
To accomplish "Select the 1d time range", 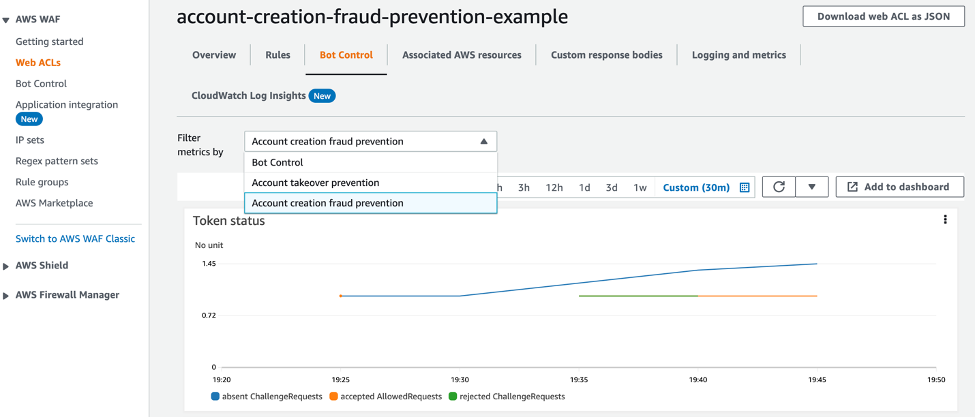I will tap(584, 188).
